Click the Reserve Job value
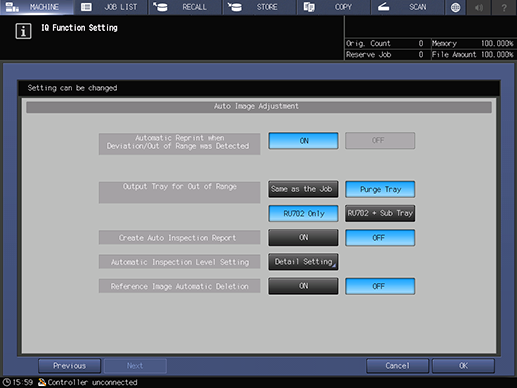517x388 pixels. 421,55
